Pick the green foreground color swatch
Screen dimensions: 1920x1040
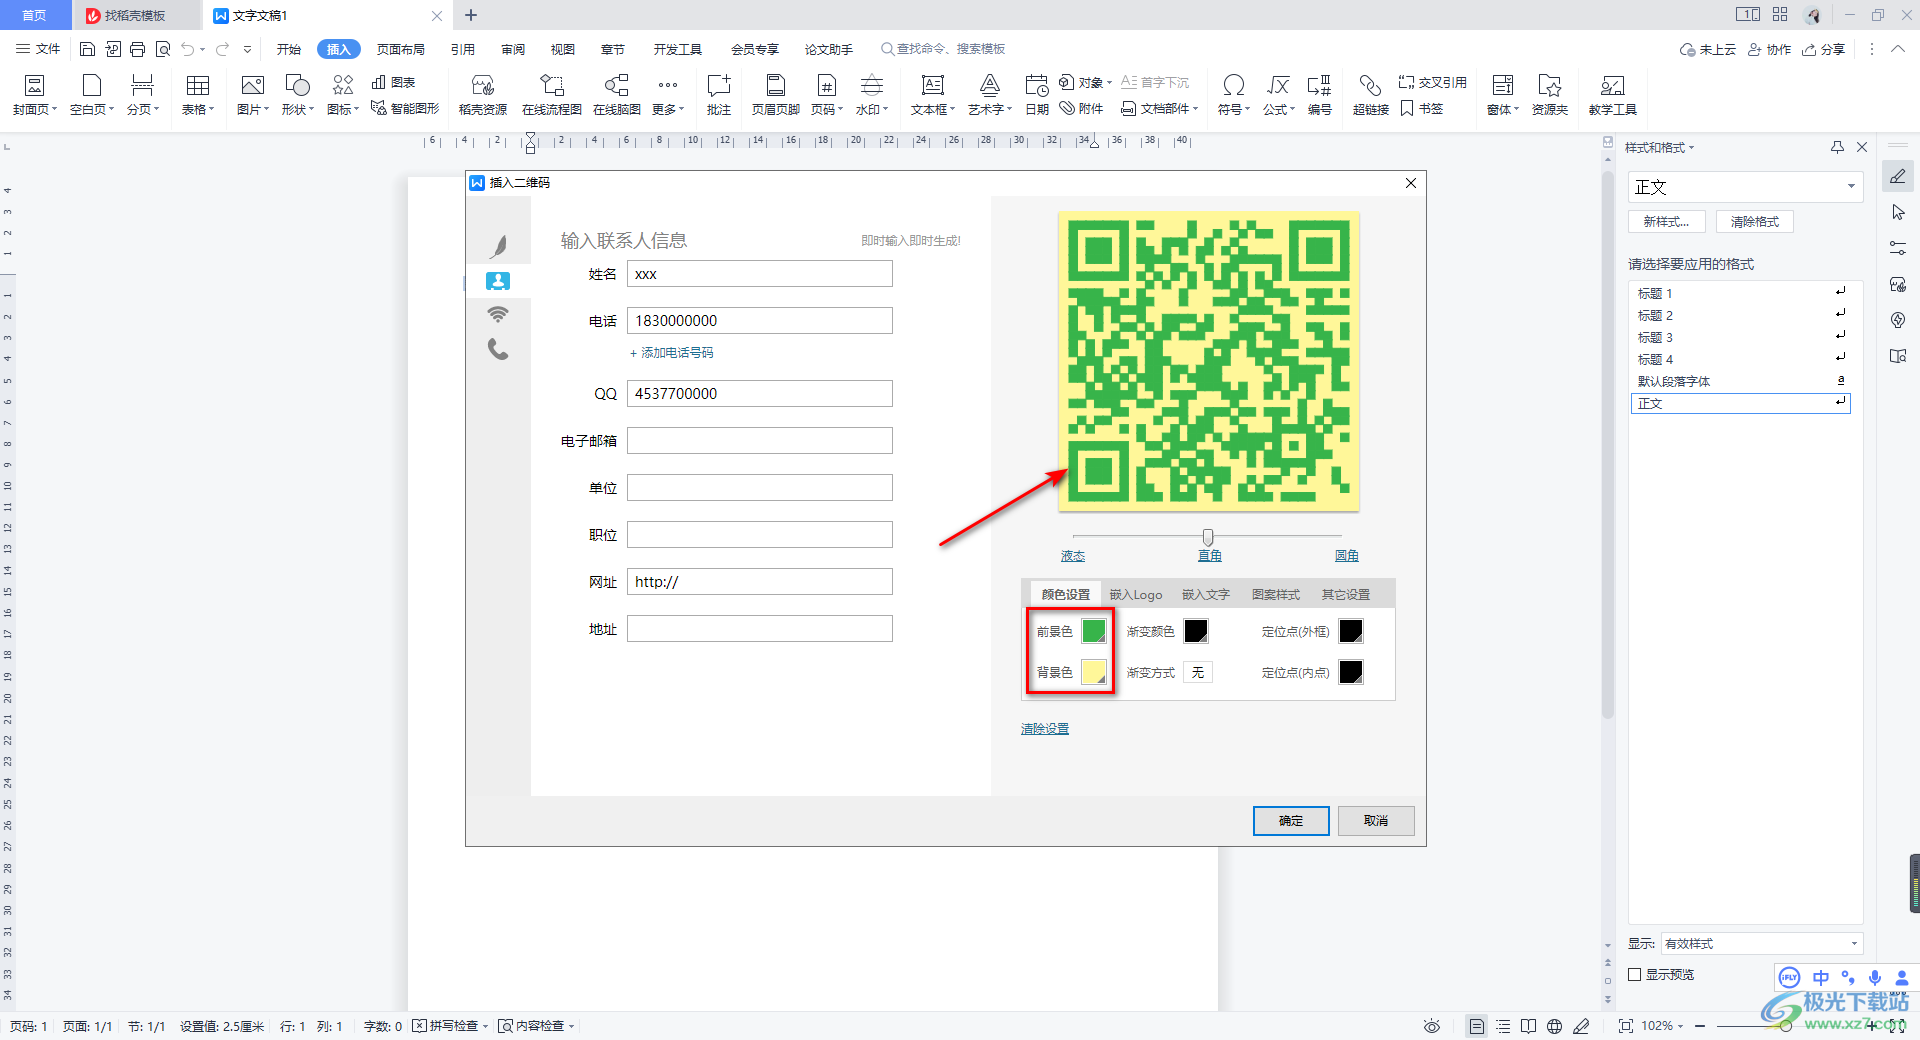pyautogui.click(x=1095, y=631)
